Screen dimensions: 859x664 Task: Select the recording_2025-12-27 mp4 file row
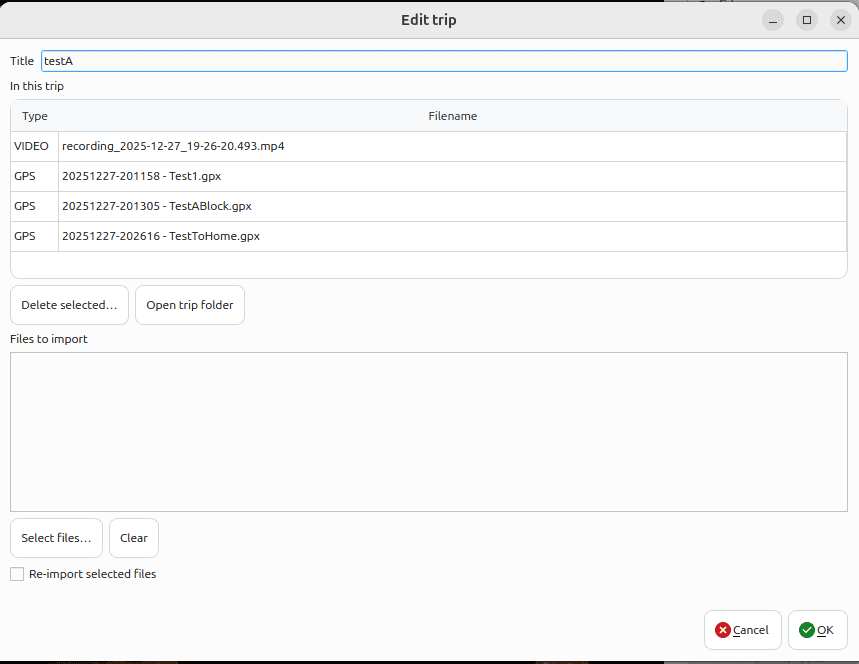click(x=173, y=146)
